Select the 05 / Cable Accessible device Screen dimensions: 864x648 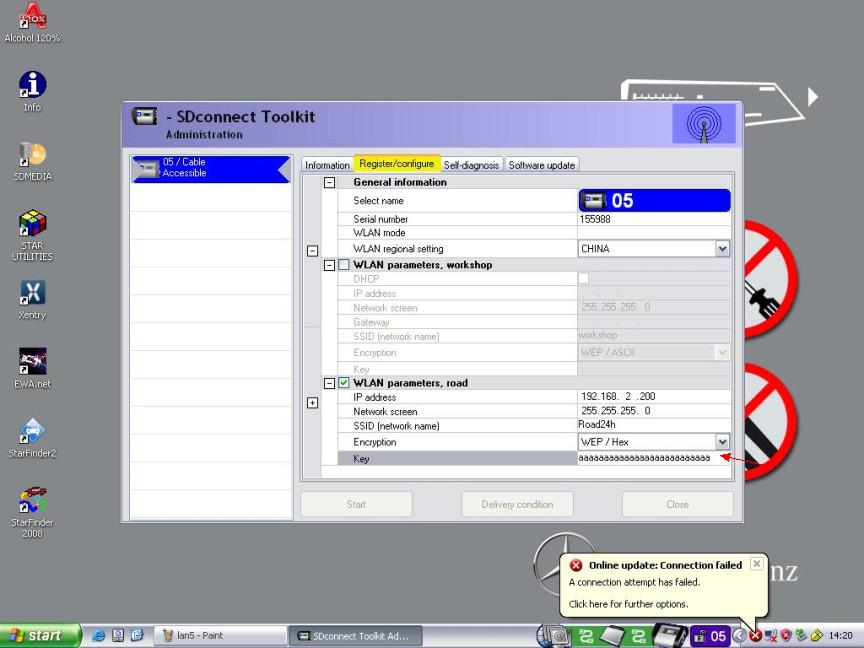[x=210, y=169]
